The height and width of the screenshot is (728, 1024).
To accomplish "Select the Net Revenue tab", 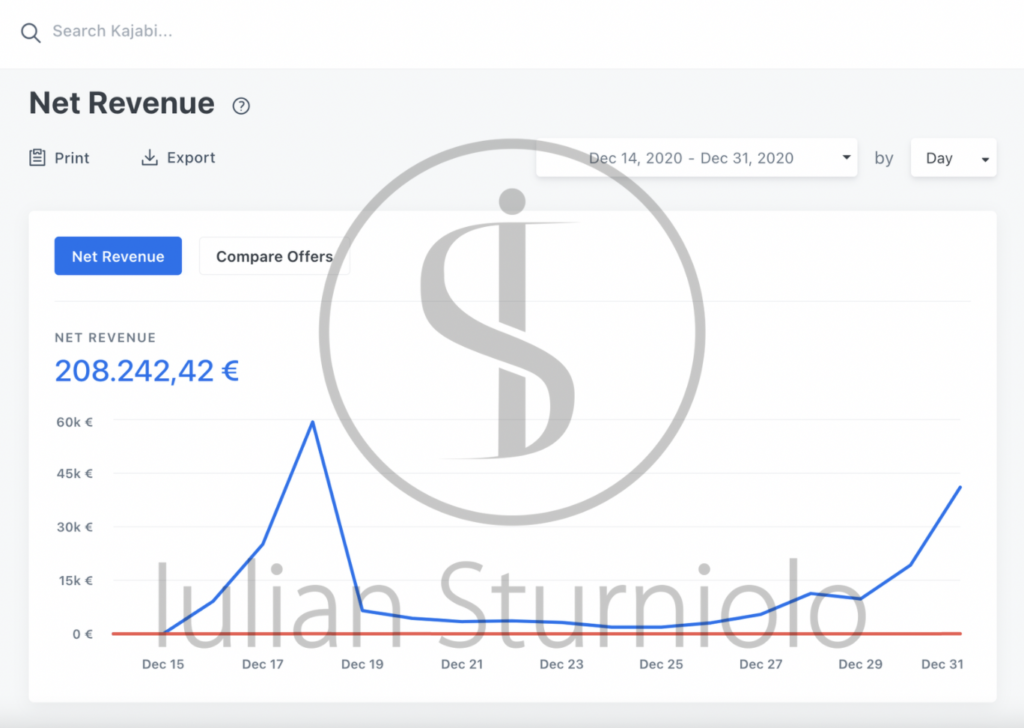I will pyautogui.click(x=118, y=256).
